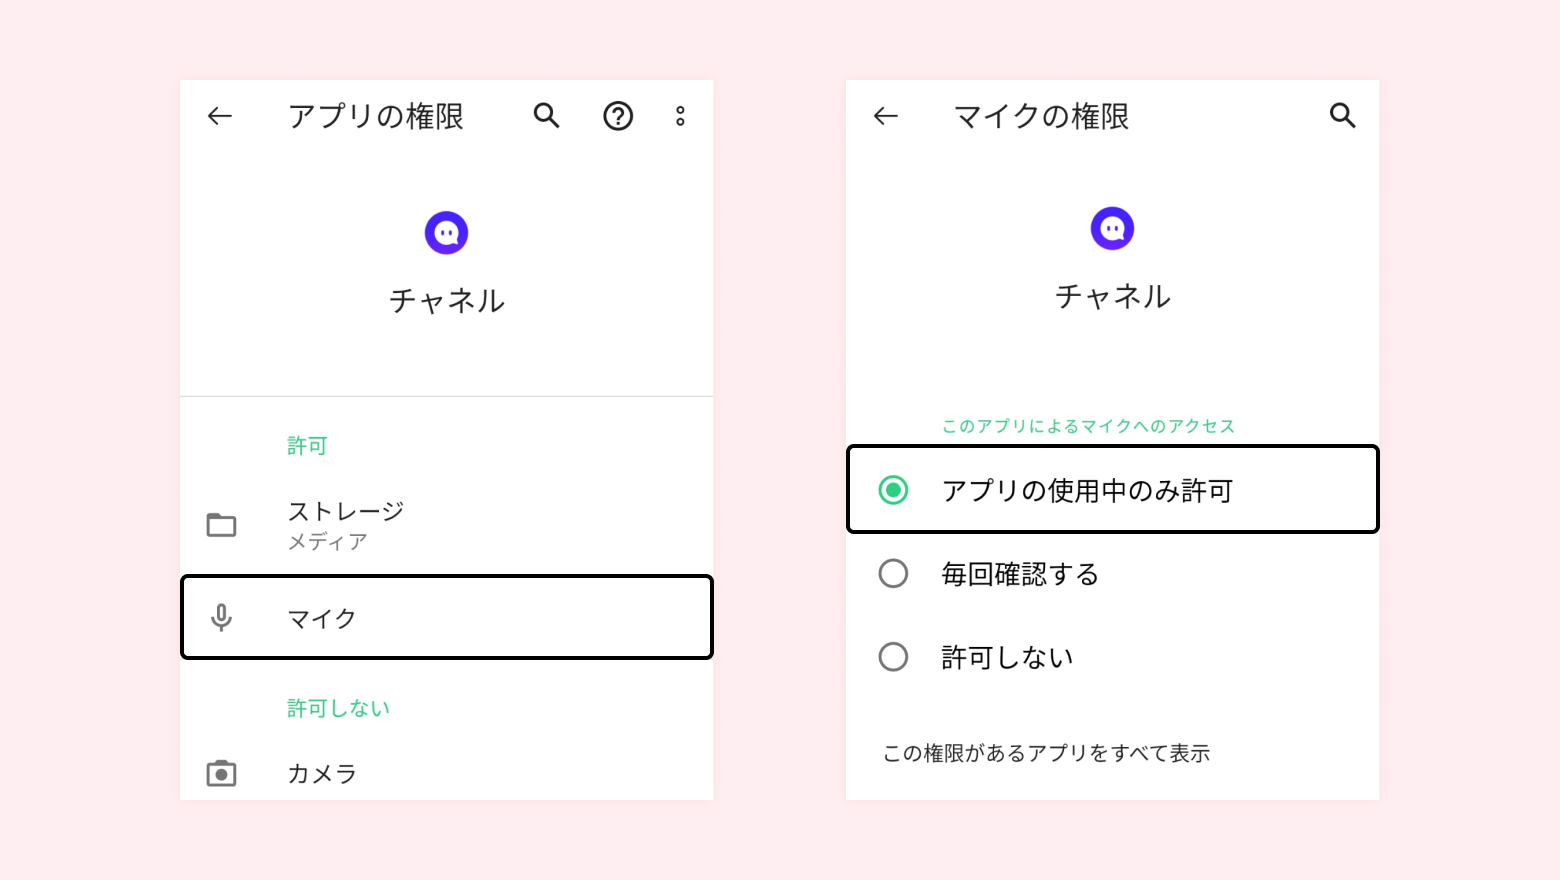Open the この権限があるアプリをすべて表示 link
The image size is (1560, 880).
1046,753
